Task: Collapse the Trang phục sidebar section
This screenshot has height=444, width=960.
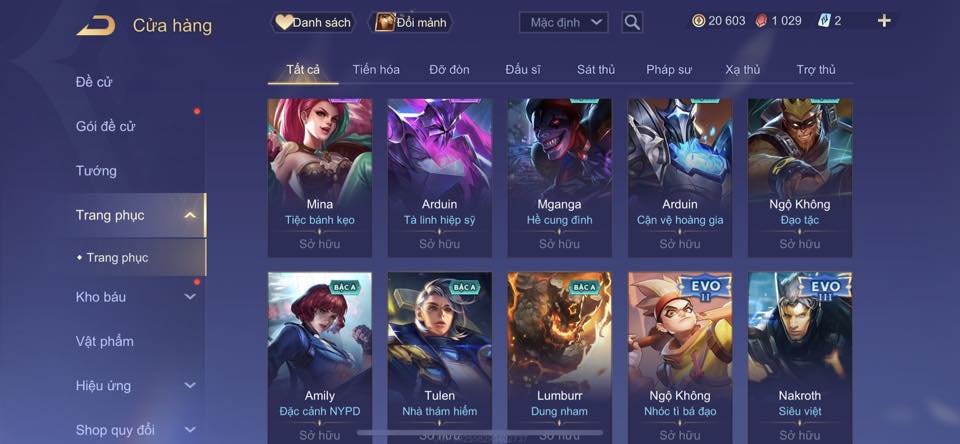Action: point(190,215)
